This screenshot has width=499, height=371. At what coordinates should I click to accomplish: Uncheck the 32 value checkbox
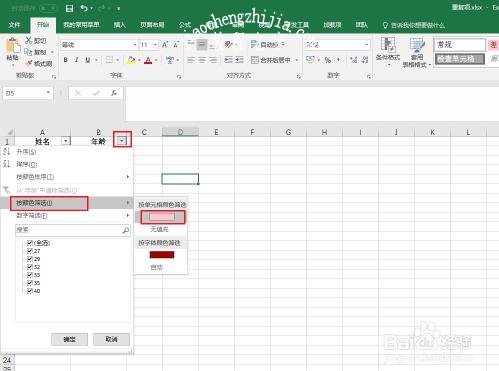(30, 267)
